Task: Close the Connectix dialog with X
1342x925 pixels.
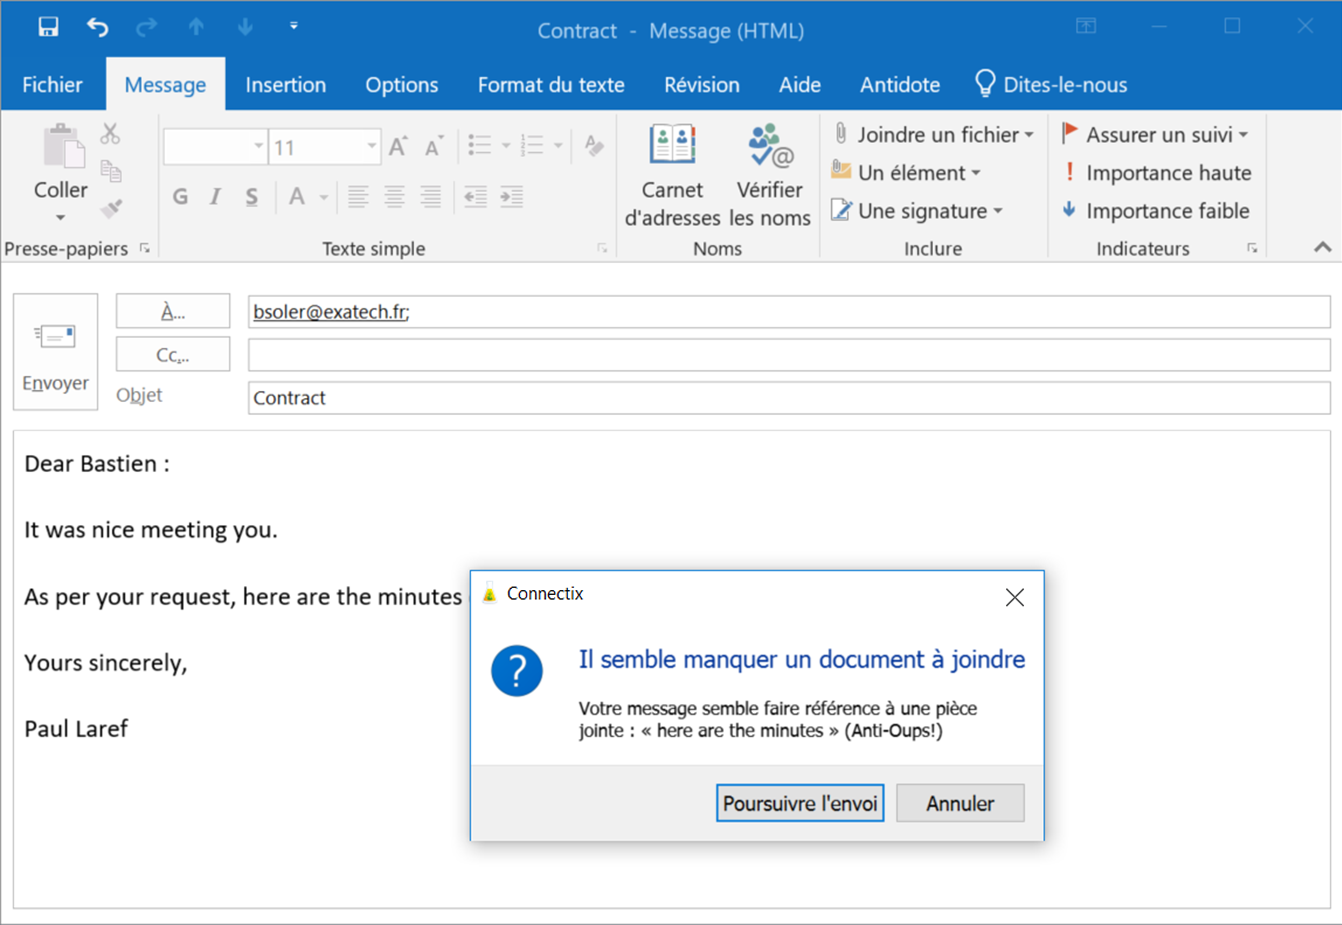Action: [1014, 598]
